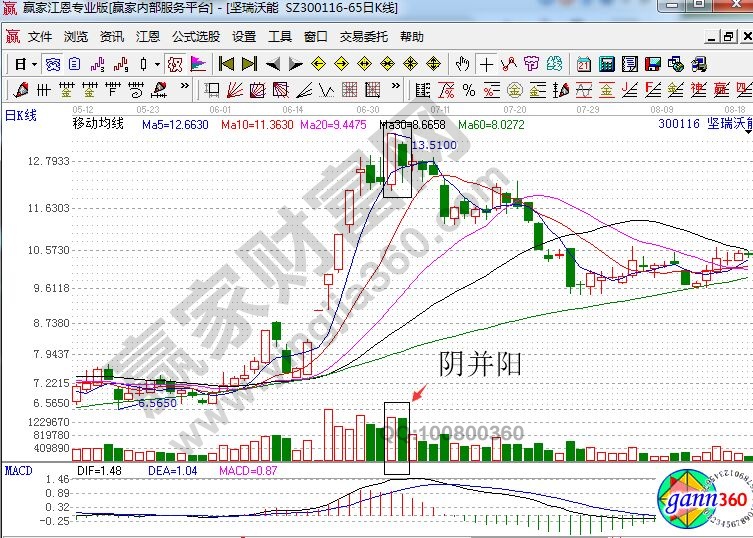Toggle the crossed-lines analysis toolbar button
The width and height of the screenshot is (753, 538).
(x=174, y=64)
